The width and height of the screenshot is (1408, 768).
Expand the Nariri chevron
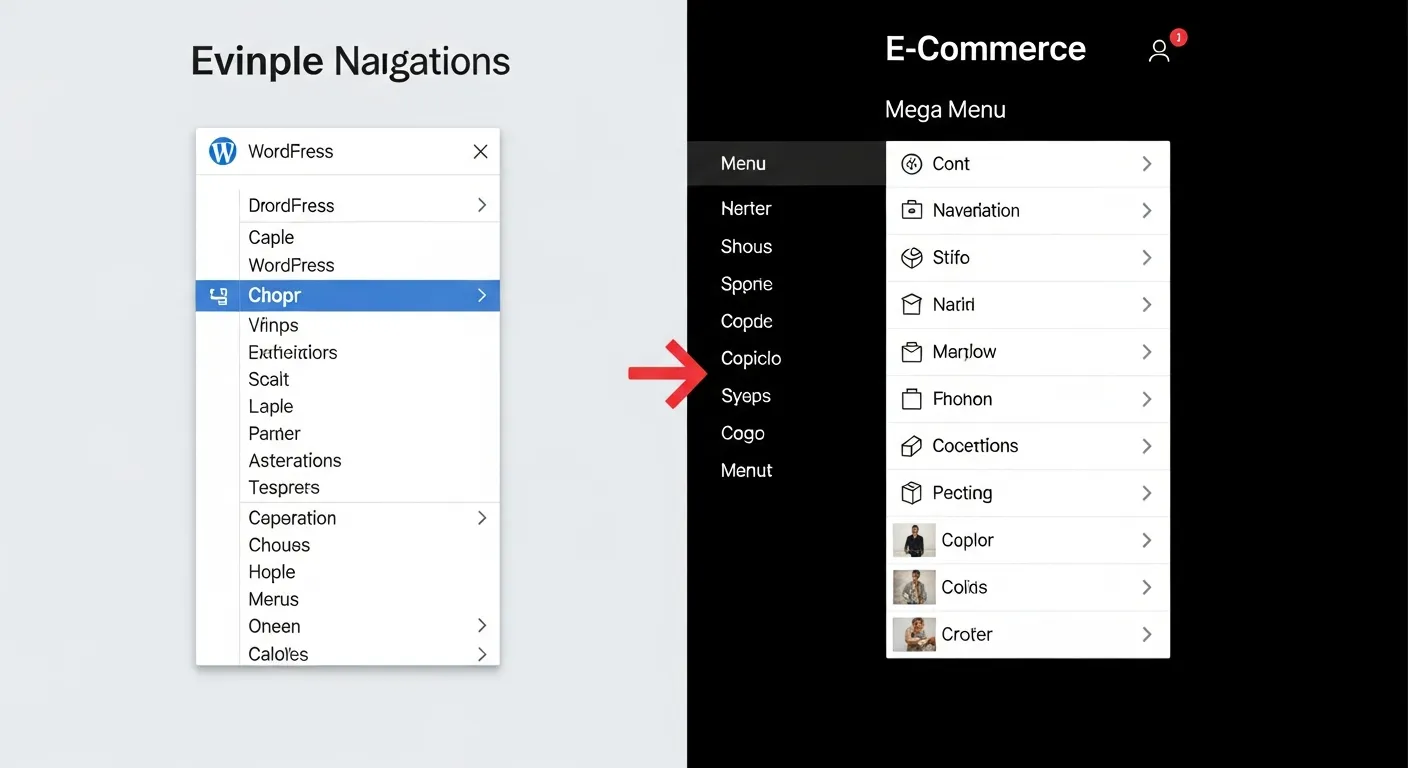1147,305
